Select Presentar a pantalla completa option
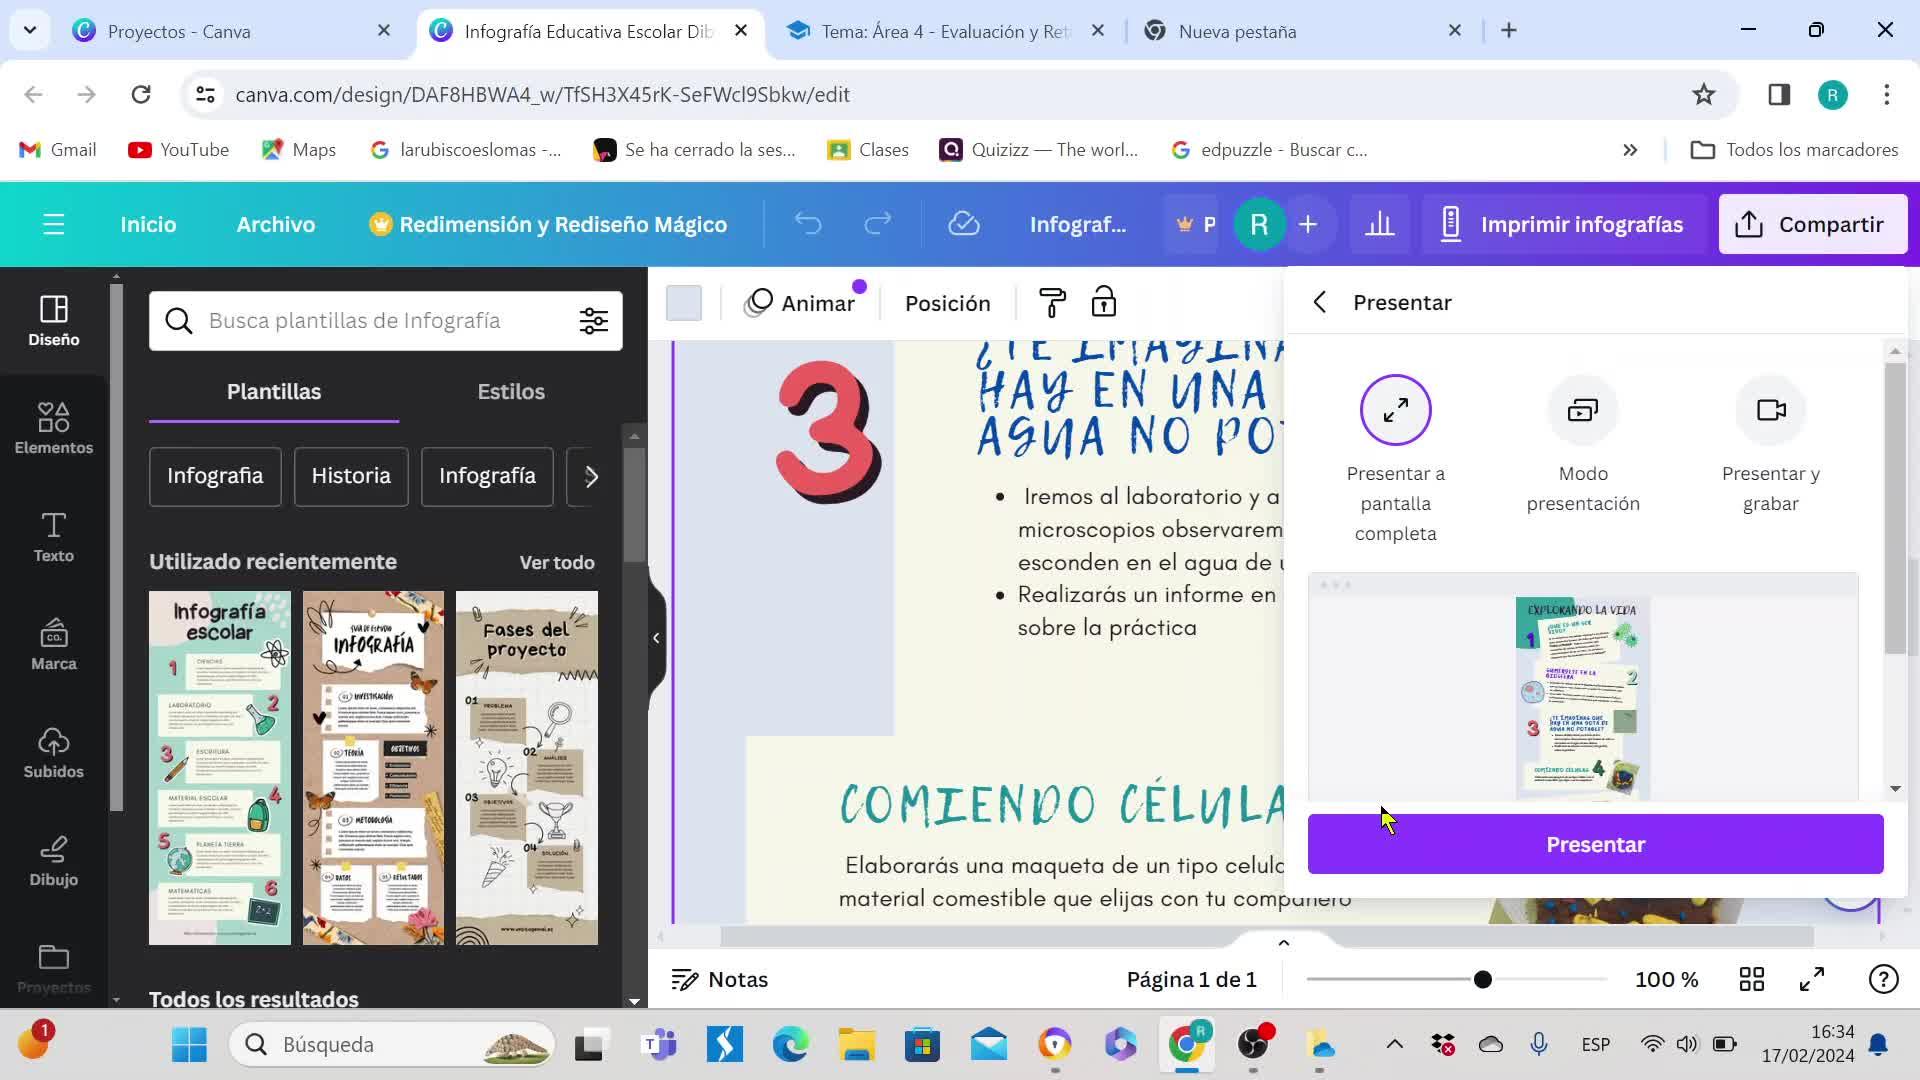 [1395, 410]
